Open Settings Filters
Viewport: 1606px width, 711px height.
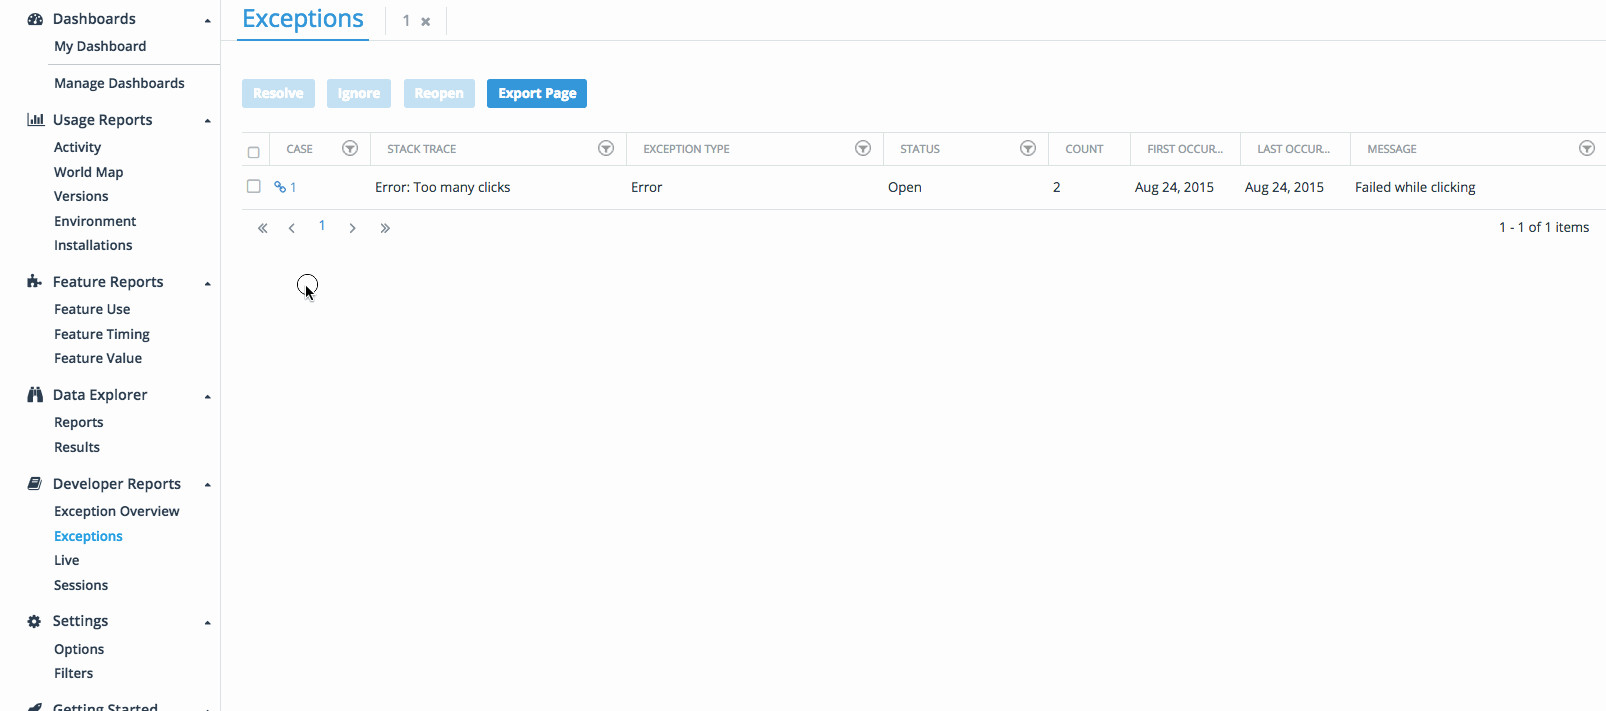coord(74,673)
